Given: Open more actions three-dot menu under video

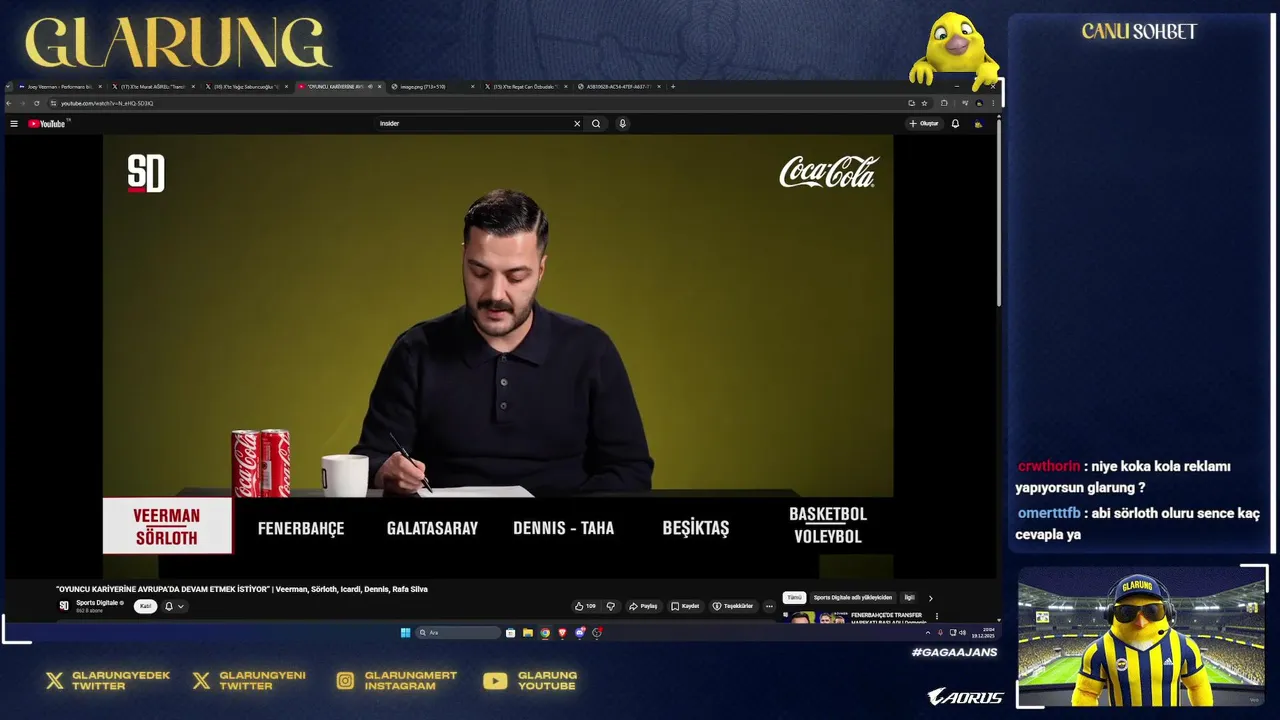Looking at the screenshot, I should (769, 606).
